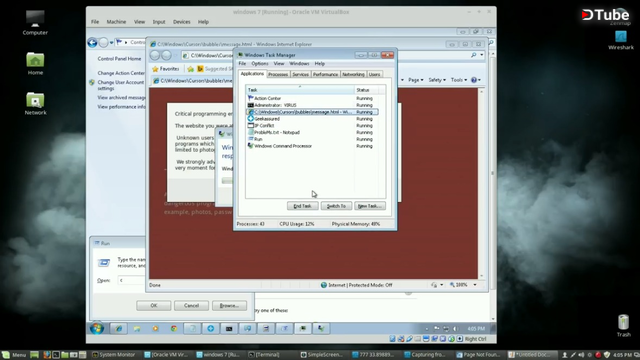Click the Windows 7 network tray icon
640x360 pixels.
point(446,329)
